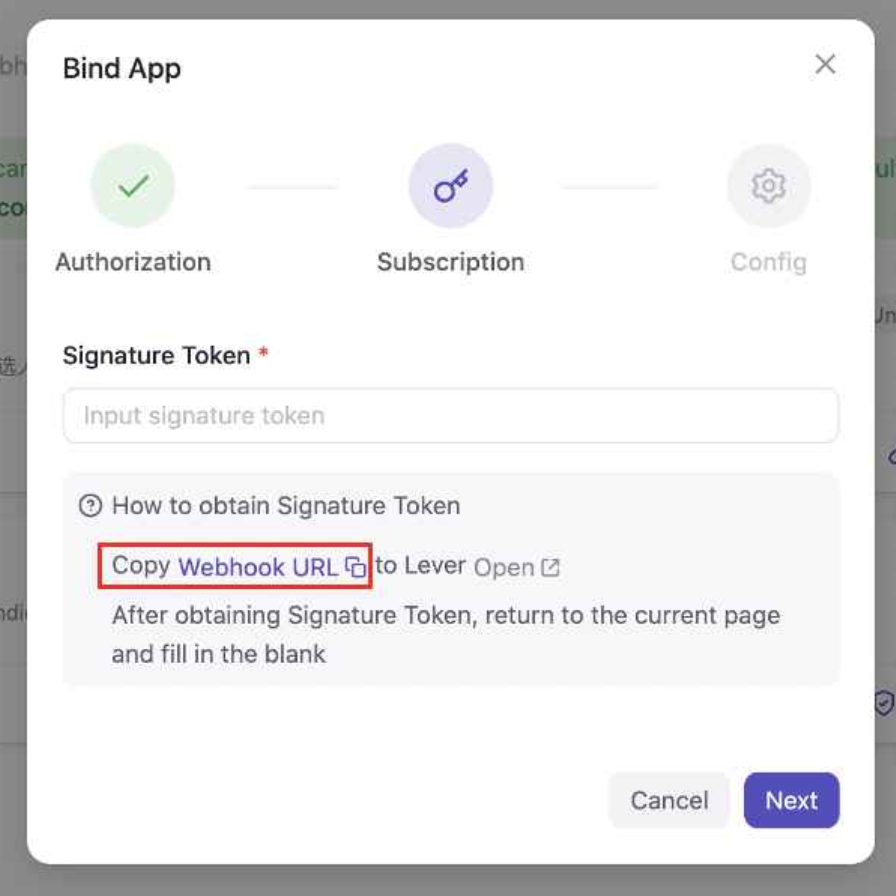The image size is (896, 896).
Task: Click the green Authorization checkmark icon
Action: tap(133, 186)
